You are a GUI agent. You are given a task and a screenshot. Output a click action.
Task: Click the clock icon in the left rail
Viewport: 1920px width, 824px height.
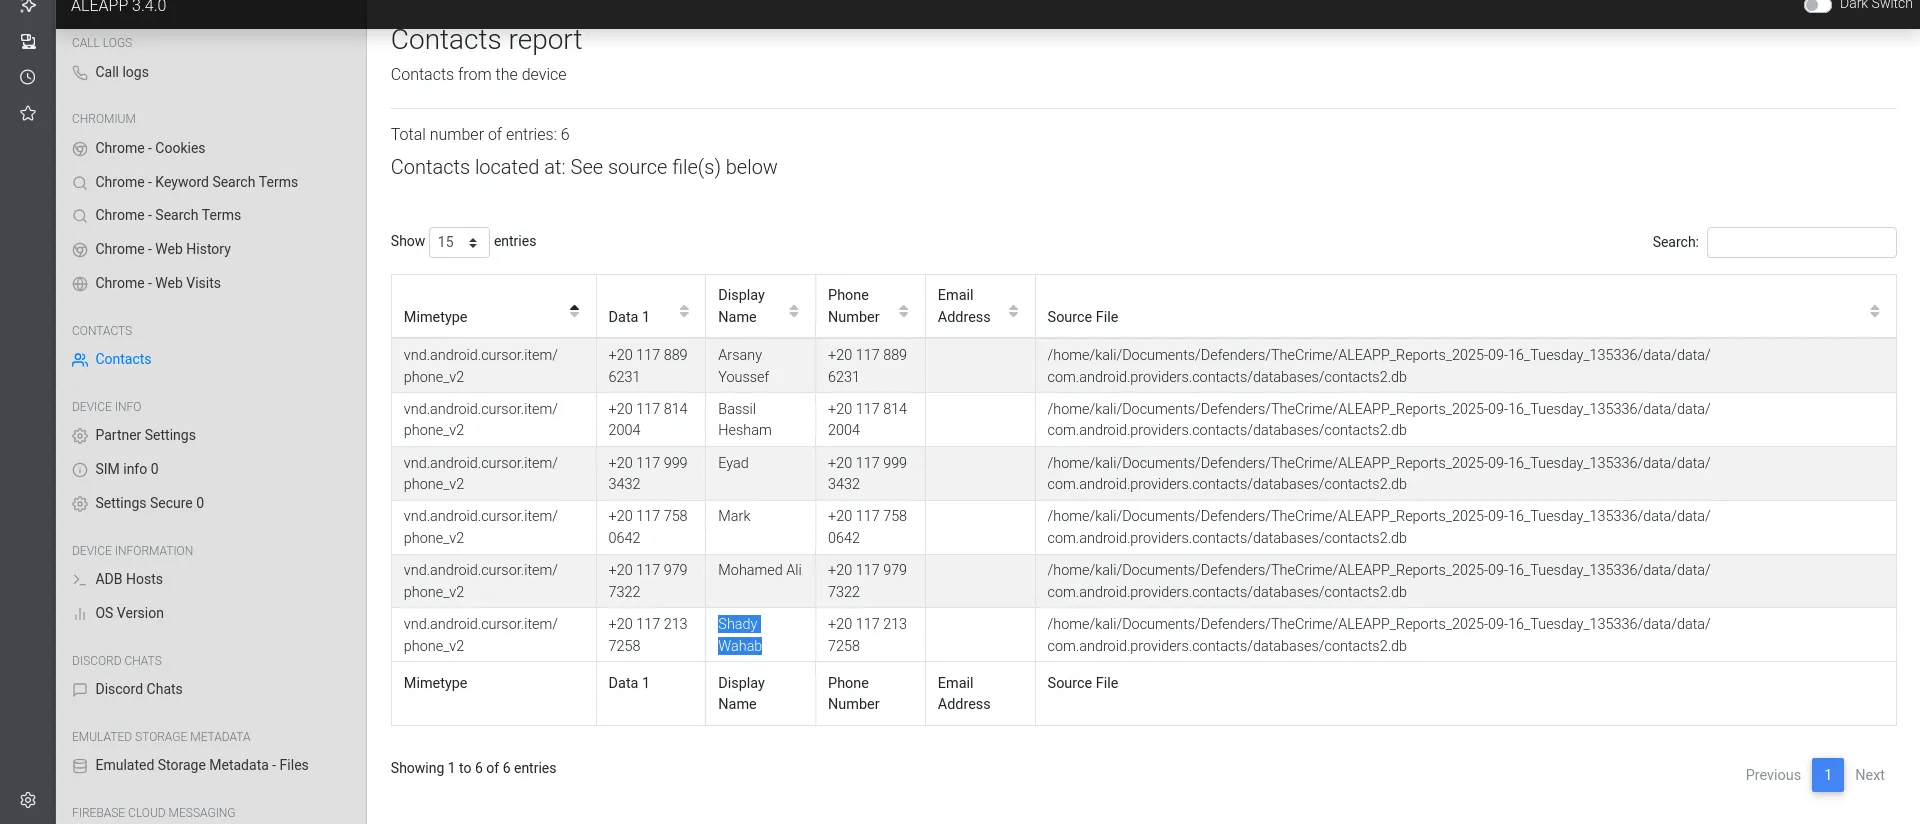coord(28,77)
